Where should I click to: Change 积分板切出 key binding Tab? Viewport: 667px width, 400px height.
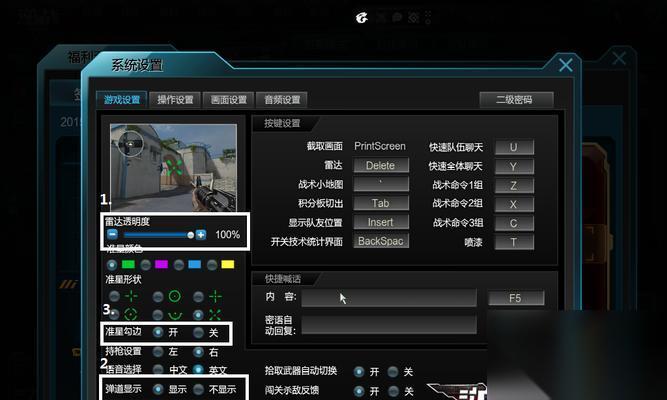381,203
